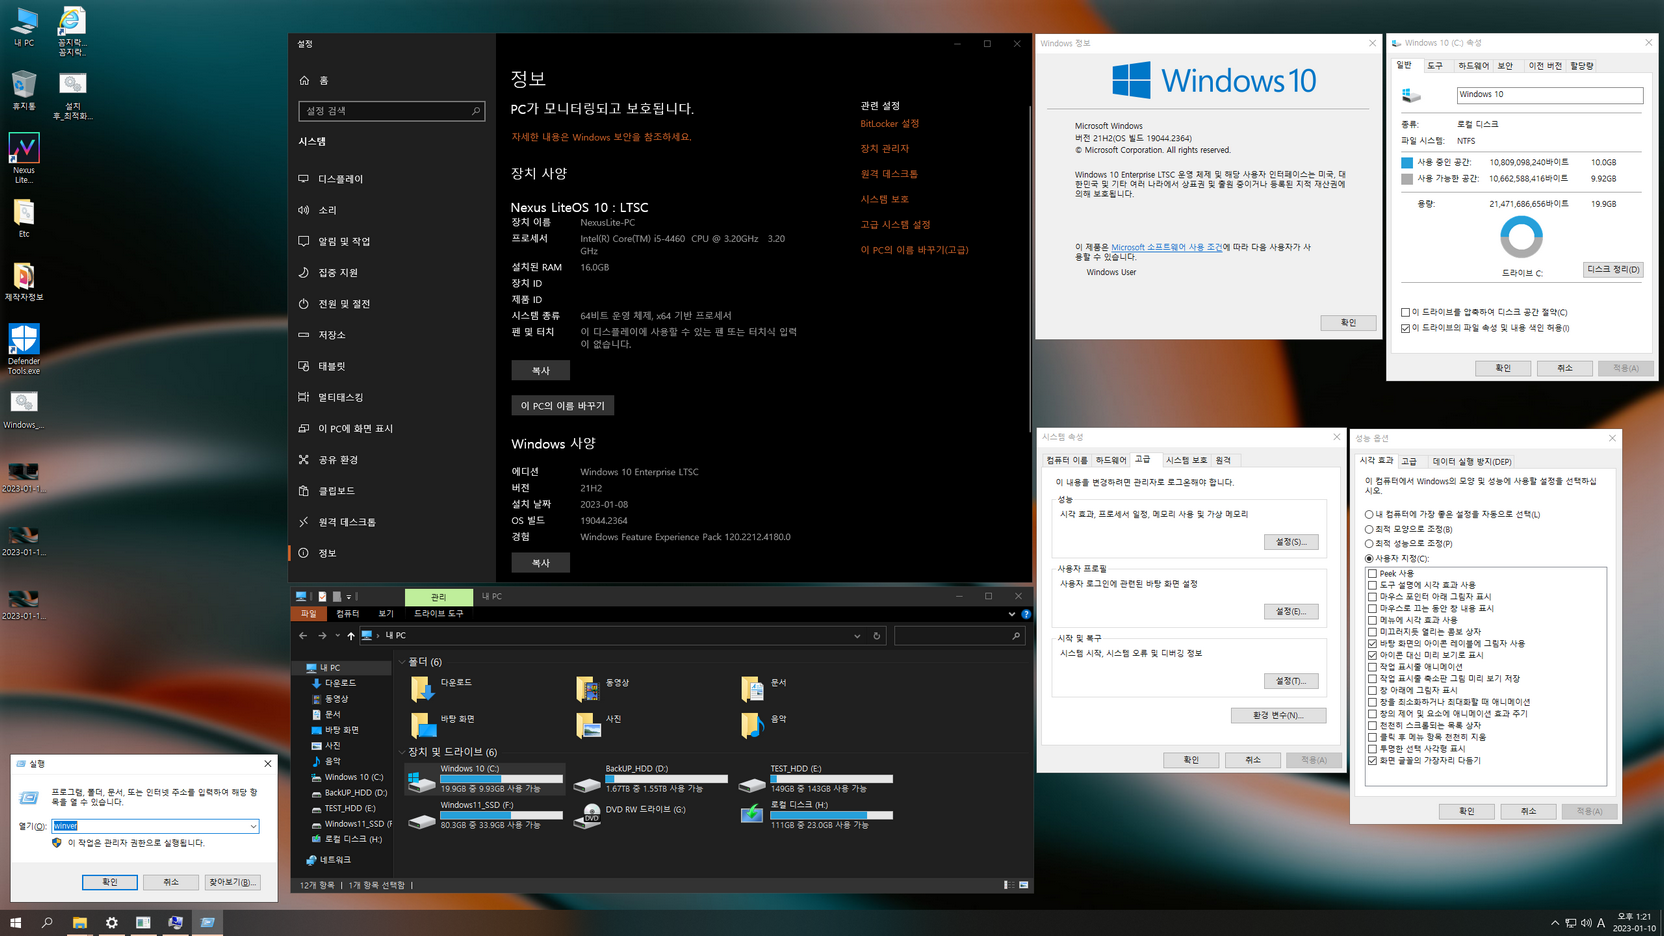1664x936 pixels.
Task: Open the 동영상 folder in Explorer
Action: [603, 687]
